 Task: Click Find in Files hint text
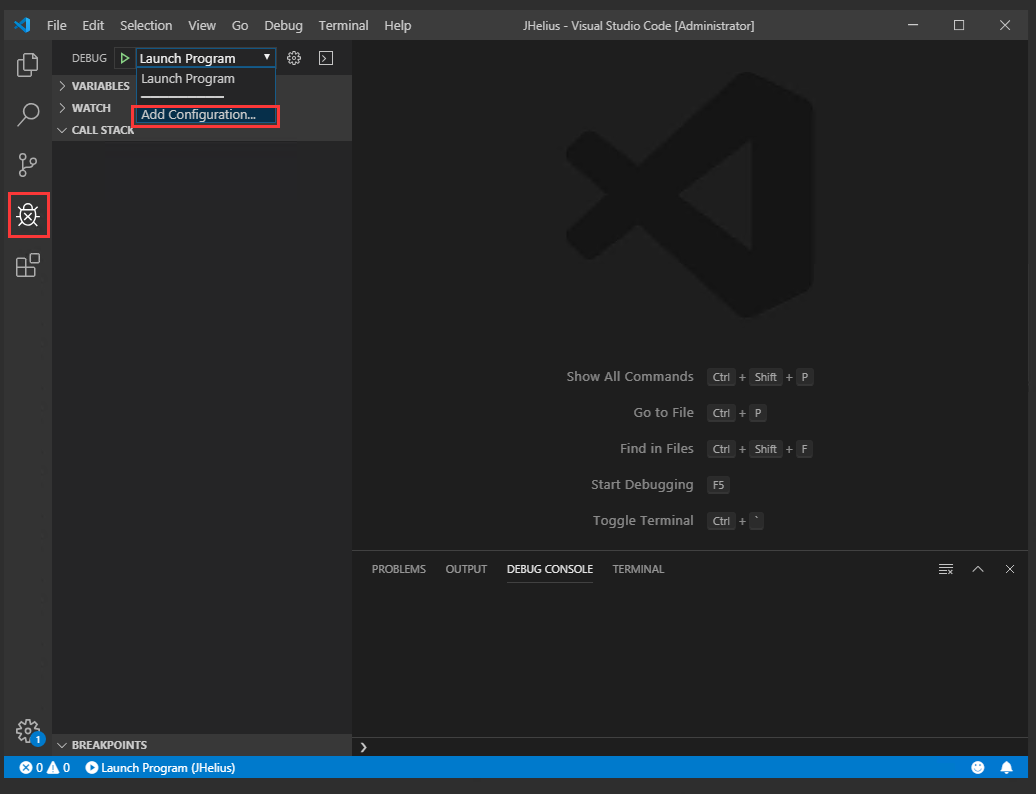(x=657, y=449)
